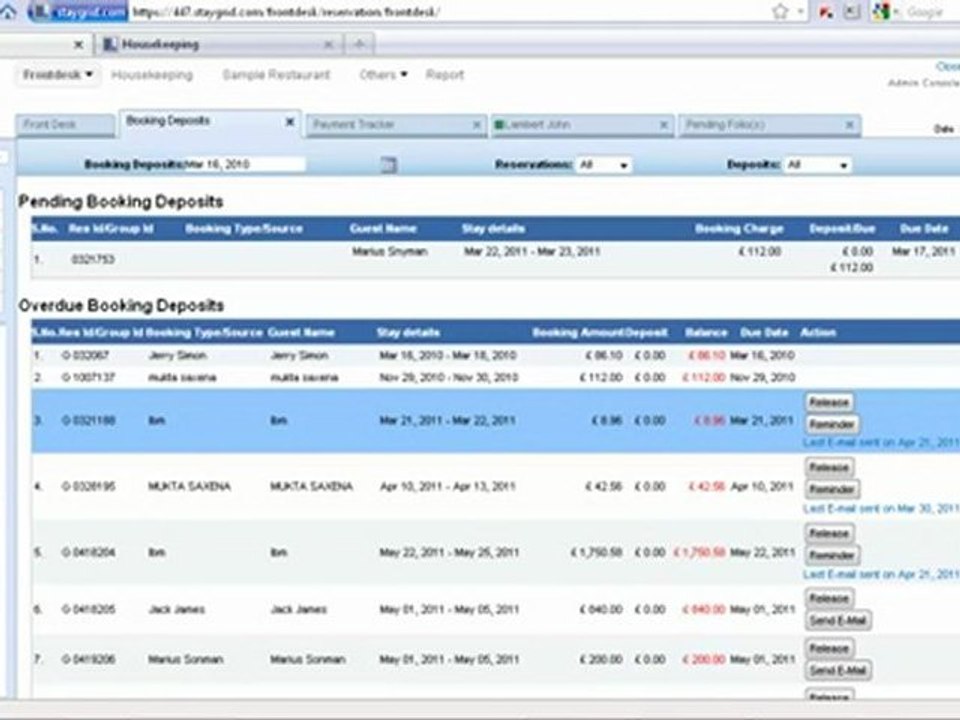Click Admin Console link at top right

(923, 83)
